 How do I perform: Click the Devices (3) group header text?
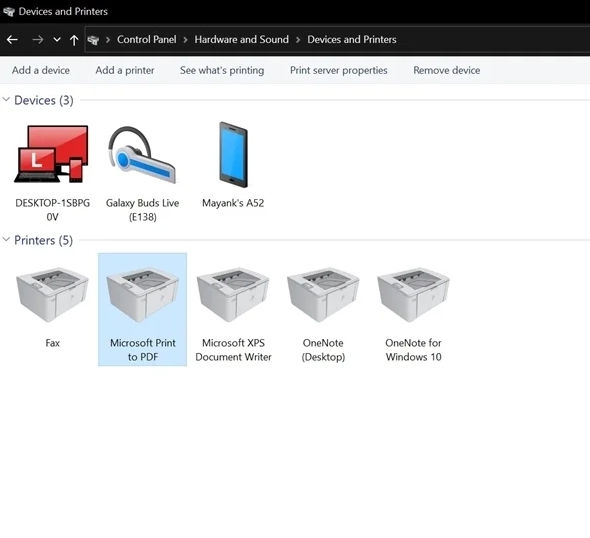(x=44, y=100)
